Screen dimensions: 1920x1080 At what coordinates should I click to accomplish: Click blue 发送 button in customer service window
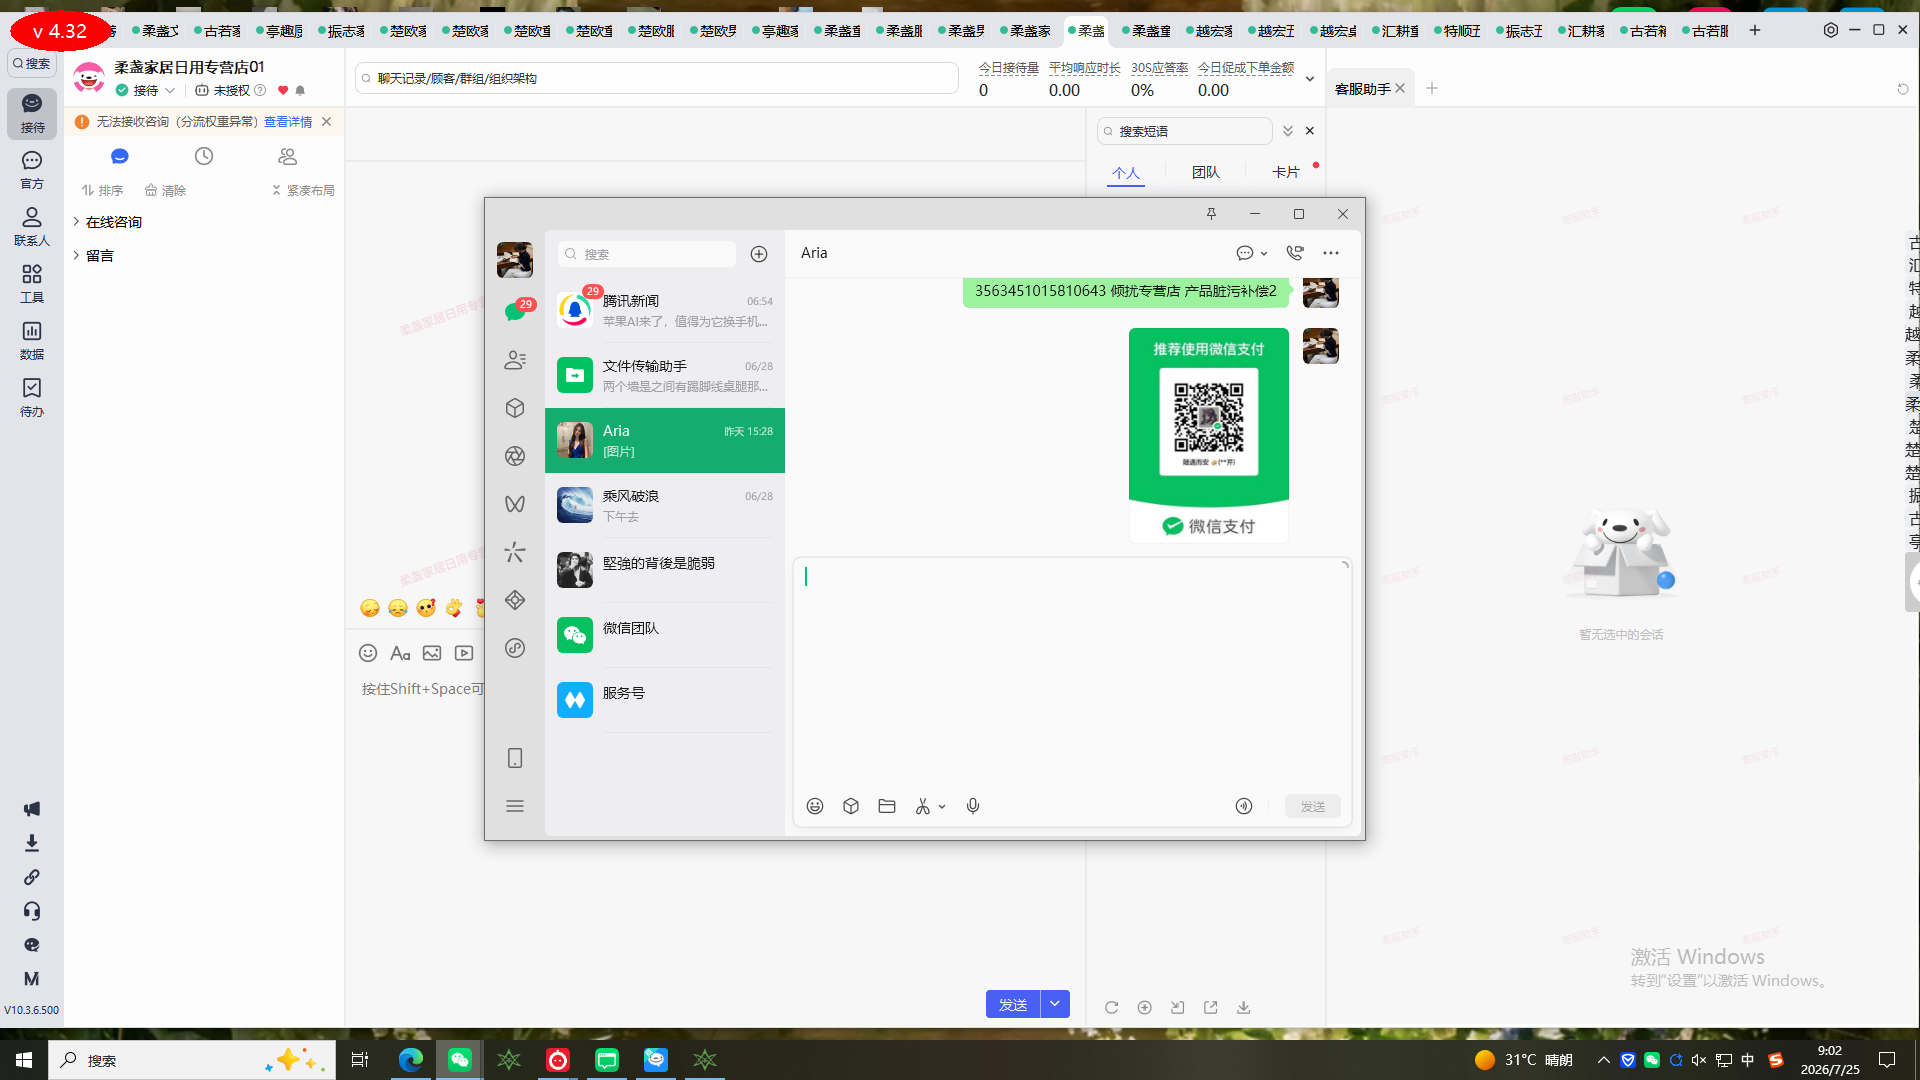point(1013,1004)
